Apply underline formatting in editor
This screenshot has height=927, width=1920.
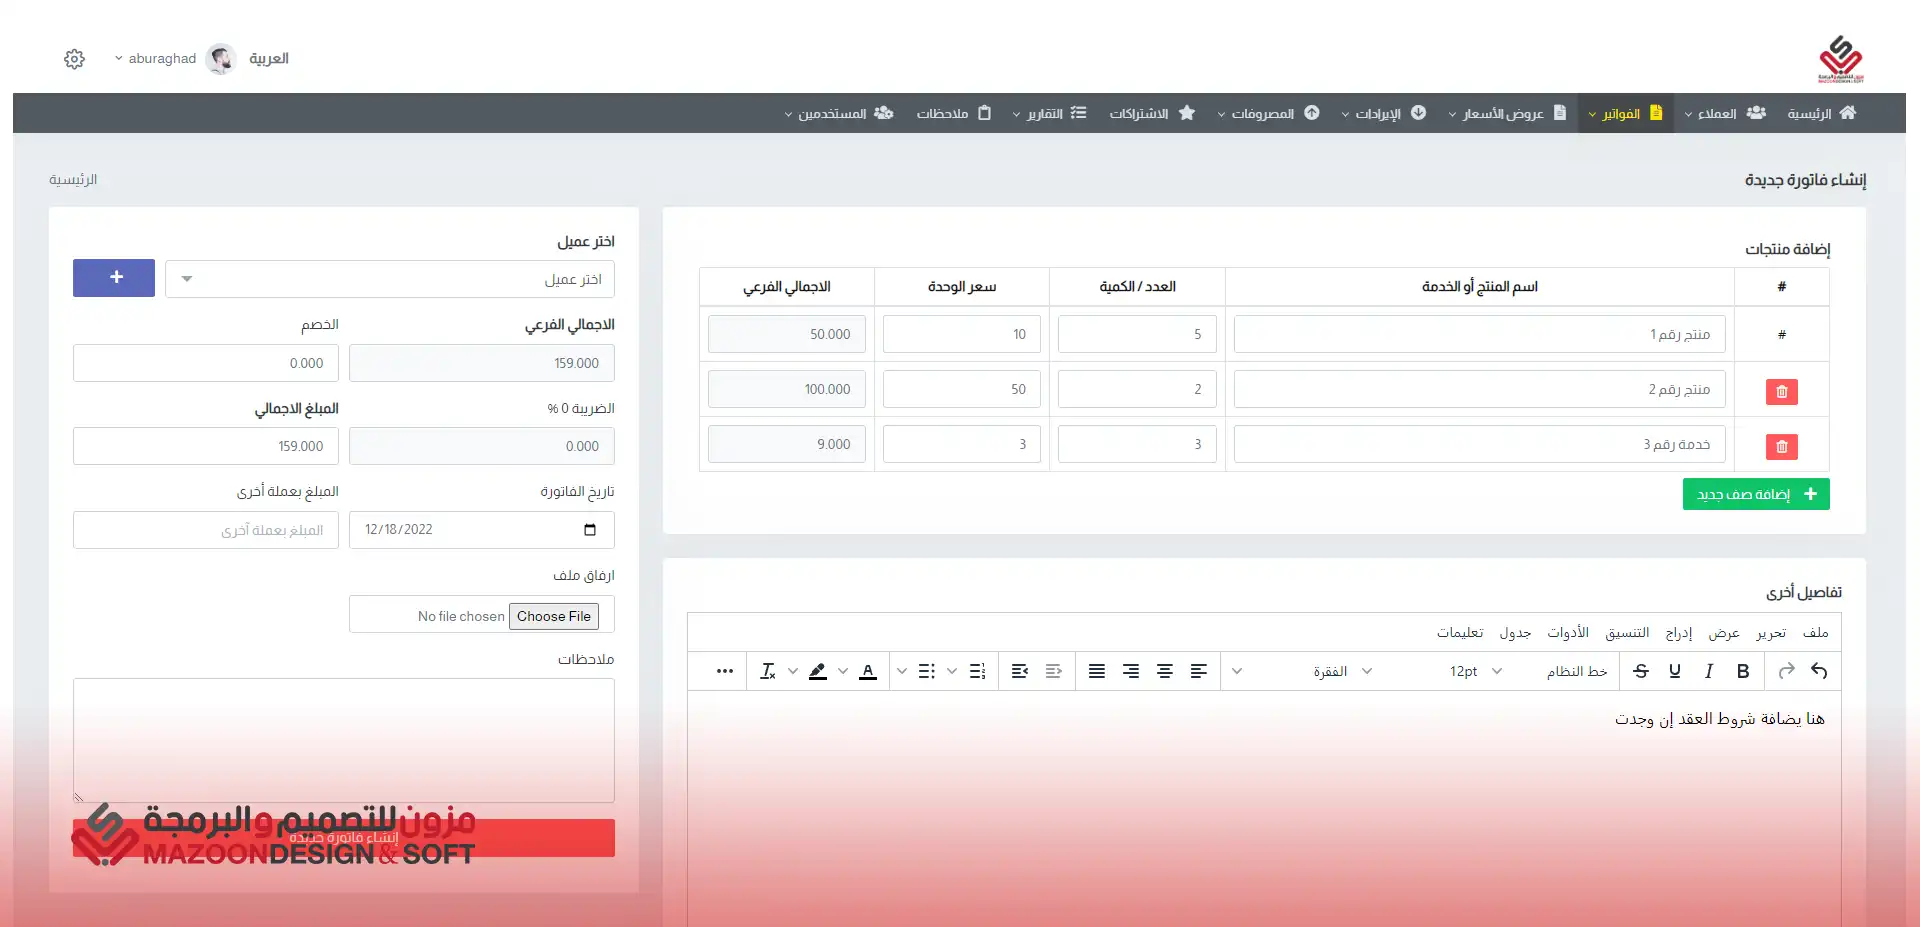(x=1675, y=671)
